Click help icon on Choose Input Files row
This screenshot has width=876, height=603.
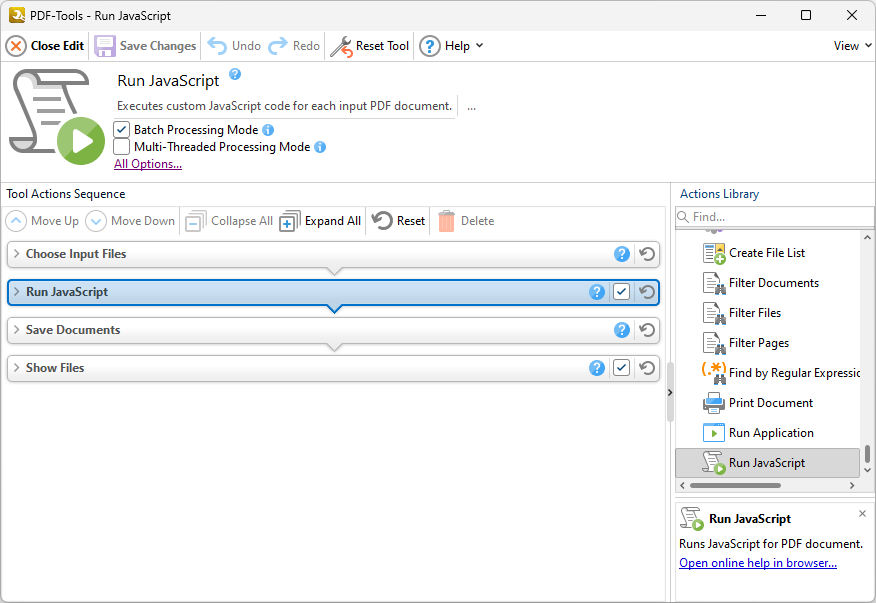coord(622,254)
